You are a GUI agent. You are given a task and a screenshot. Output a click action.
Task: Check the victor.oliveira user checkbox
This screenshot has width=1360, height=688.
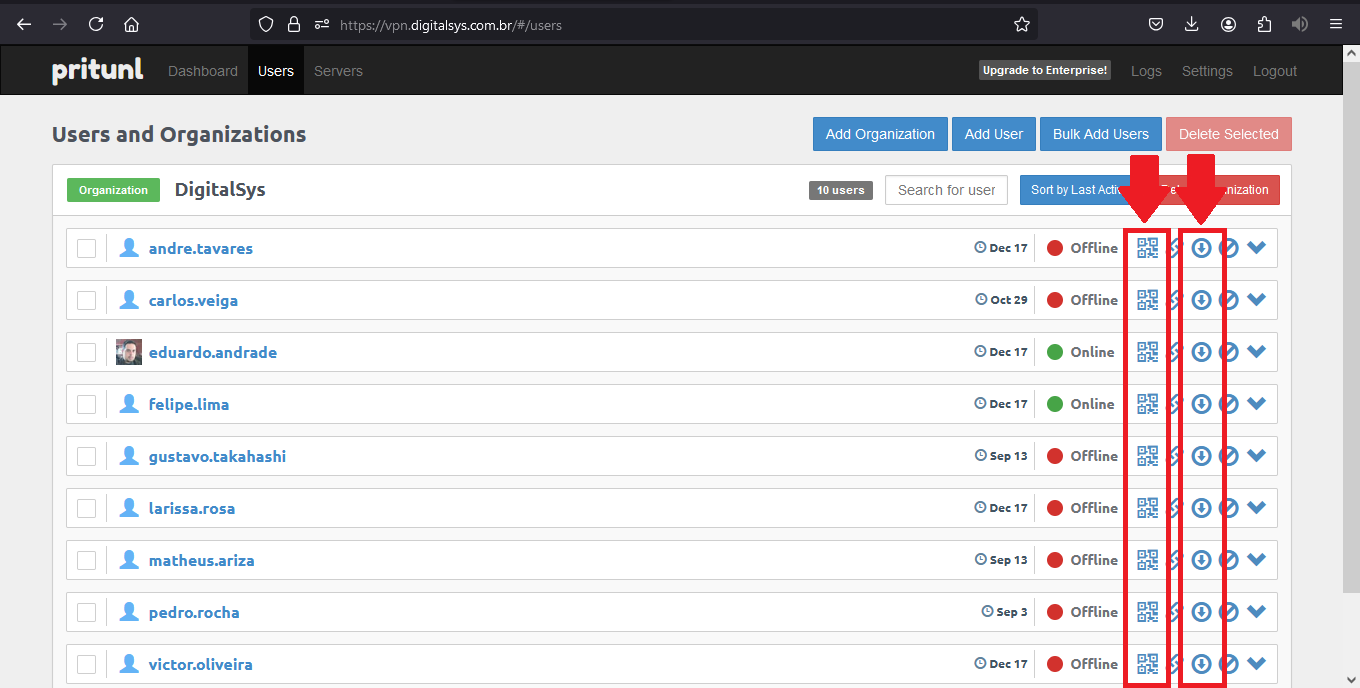(87, 664)
